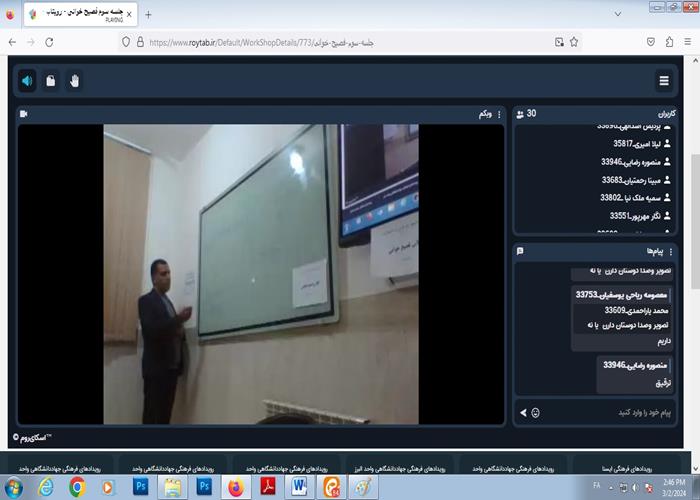
Task: Open the hamburger menu in the room toolbar
Action: pos(664,81)
